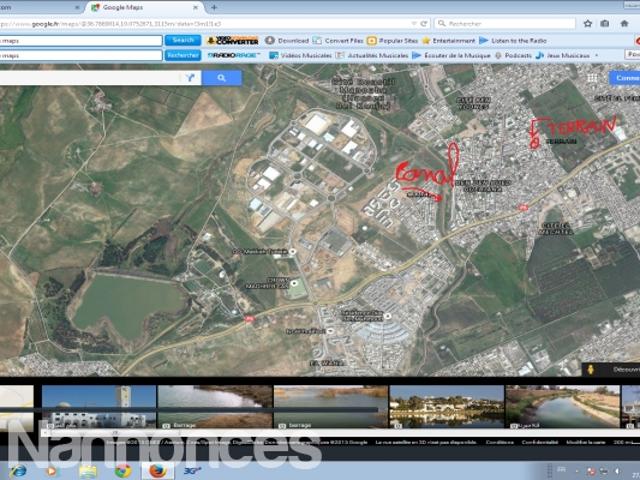
Task: Bookmark page with the star icon
Action: tap(588, 24)
